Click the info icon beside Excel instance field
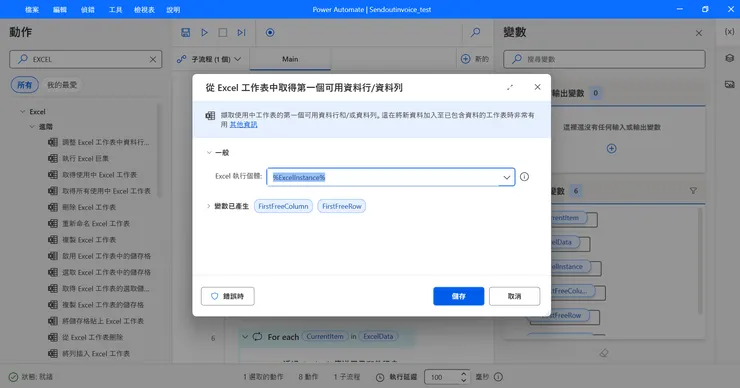The image size is (740, 388). [x=524, y=177]
